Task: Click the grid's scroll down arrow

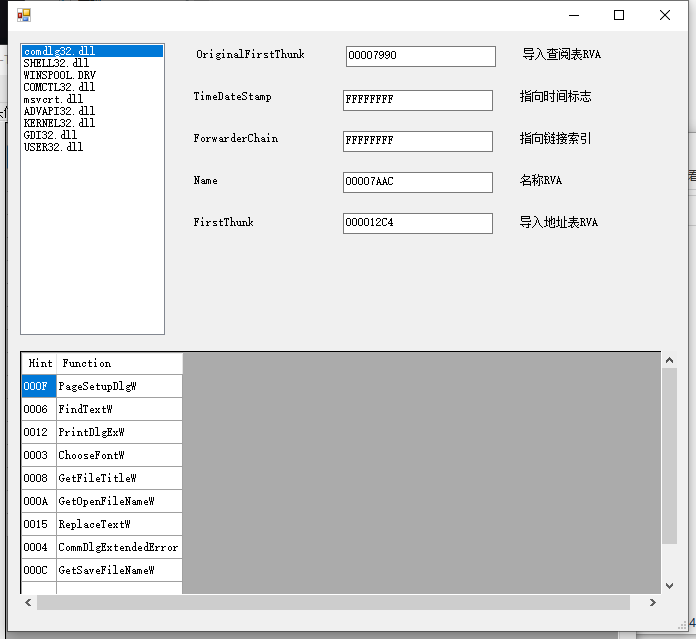Action: [669, 586]
